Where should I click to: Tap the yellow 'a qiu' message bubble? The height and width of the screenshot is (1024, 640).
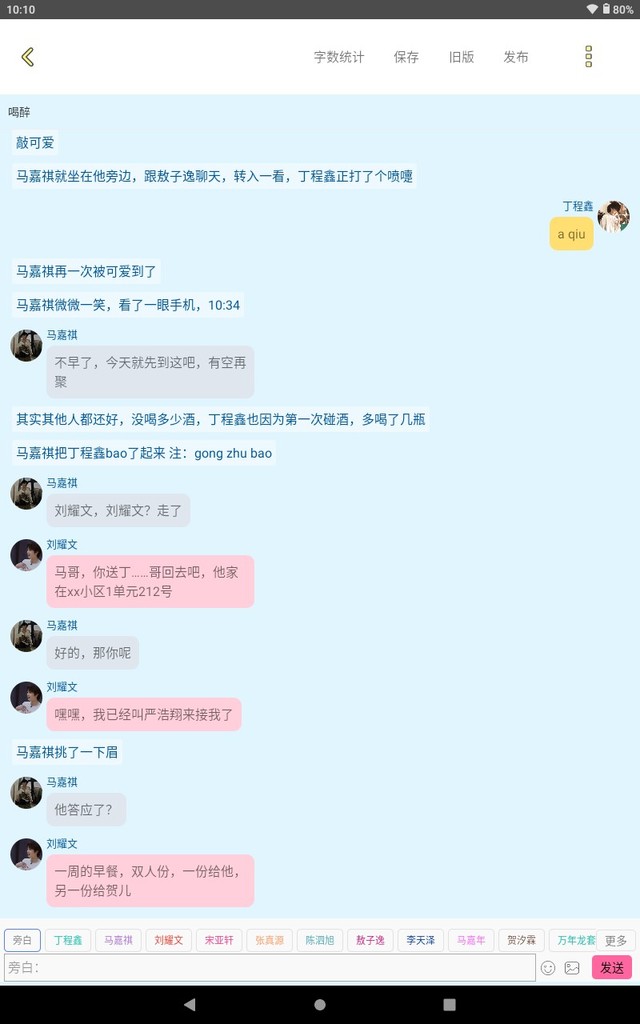pyautogui.click(x=571, y=234)
